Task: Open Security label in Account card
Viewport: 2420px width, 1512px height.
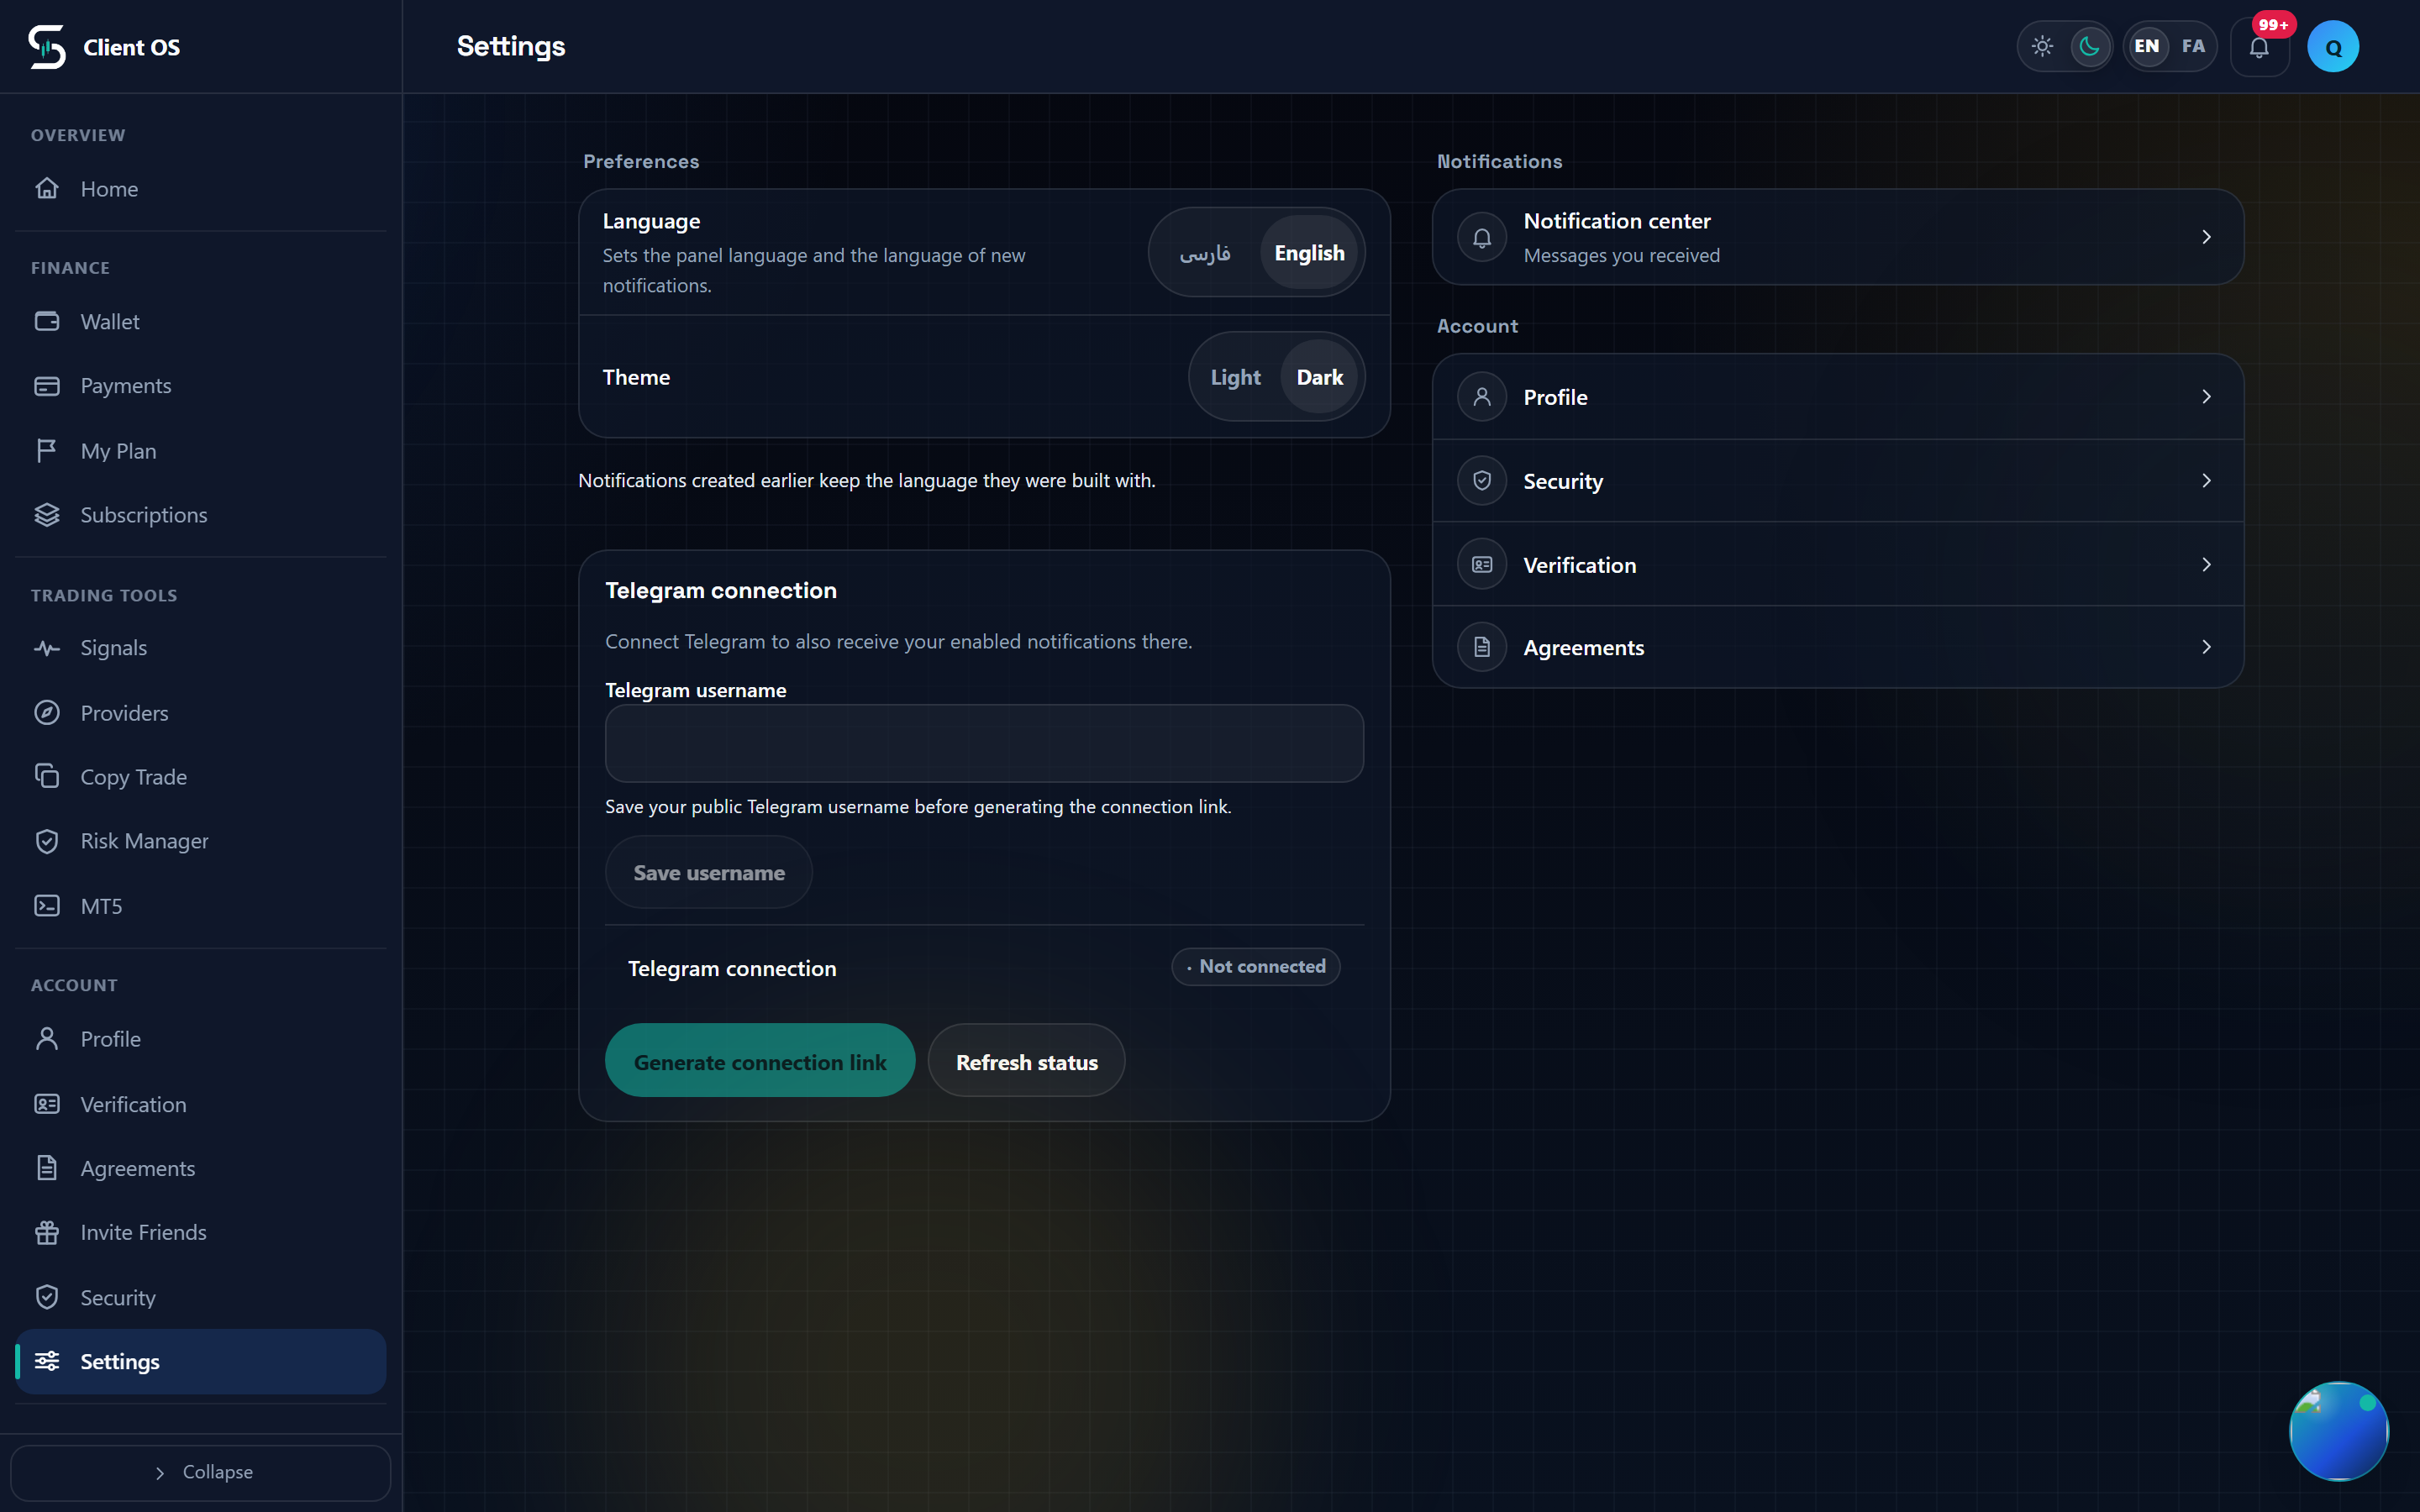Action: (x=1563, y=481)
